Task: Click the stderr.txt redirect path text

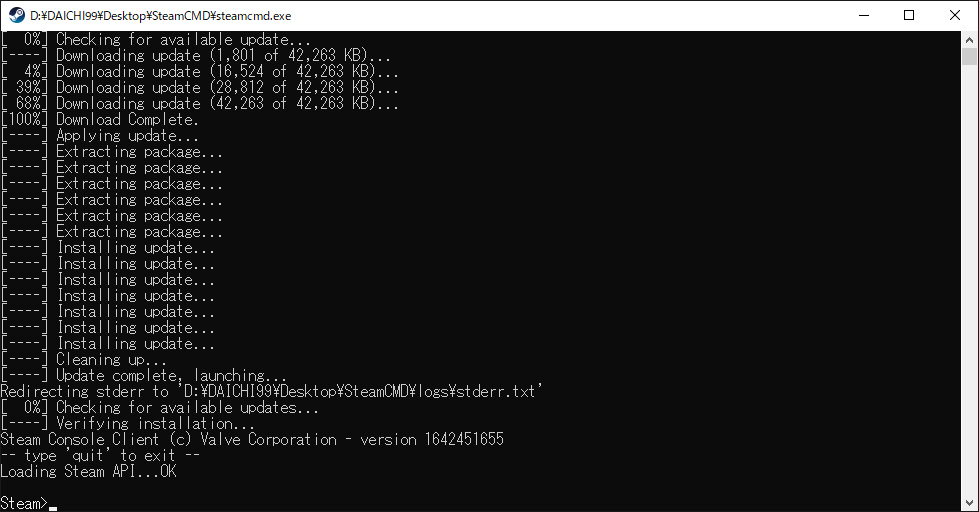Action: click(361, 391)
